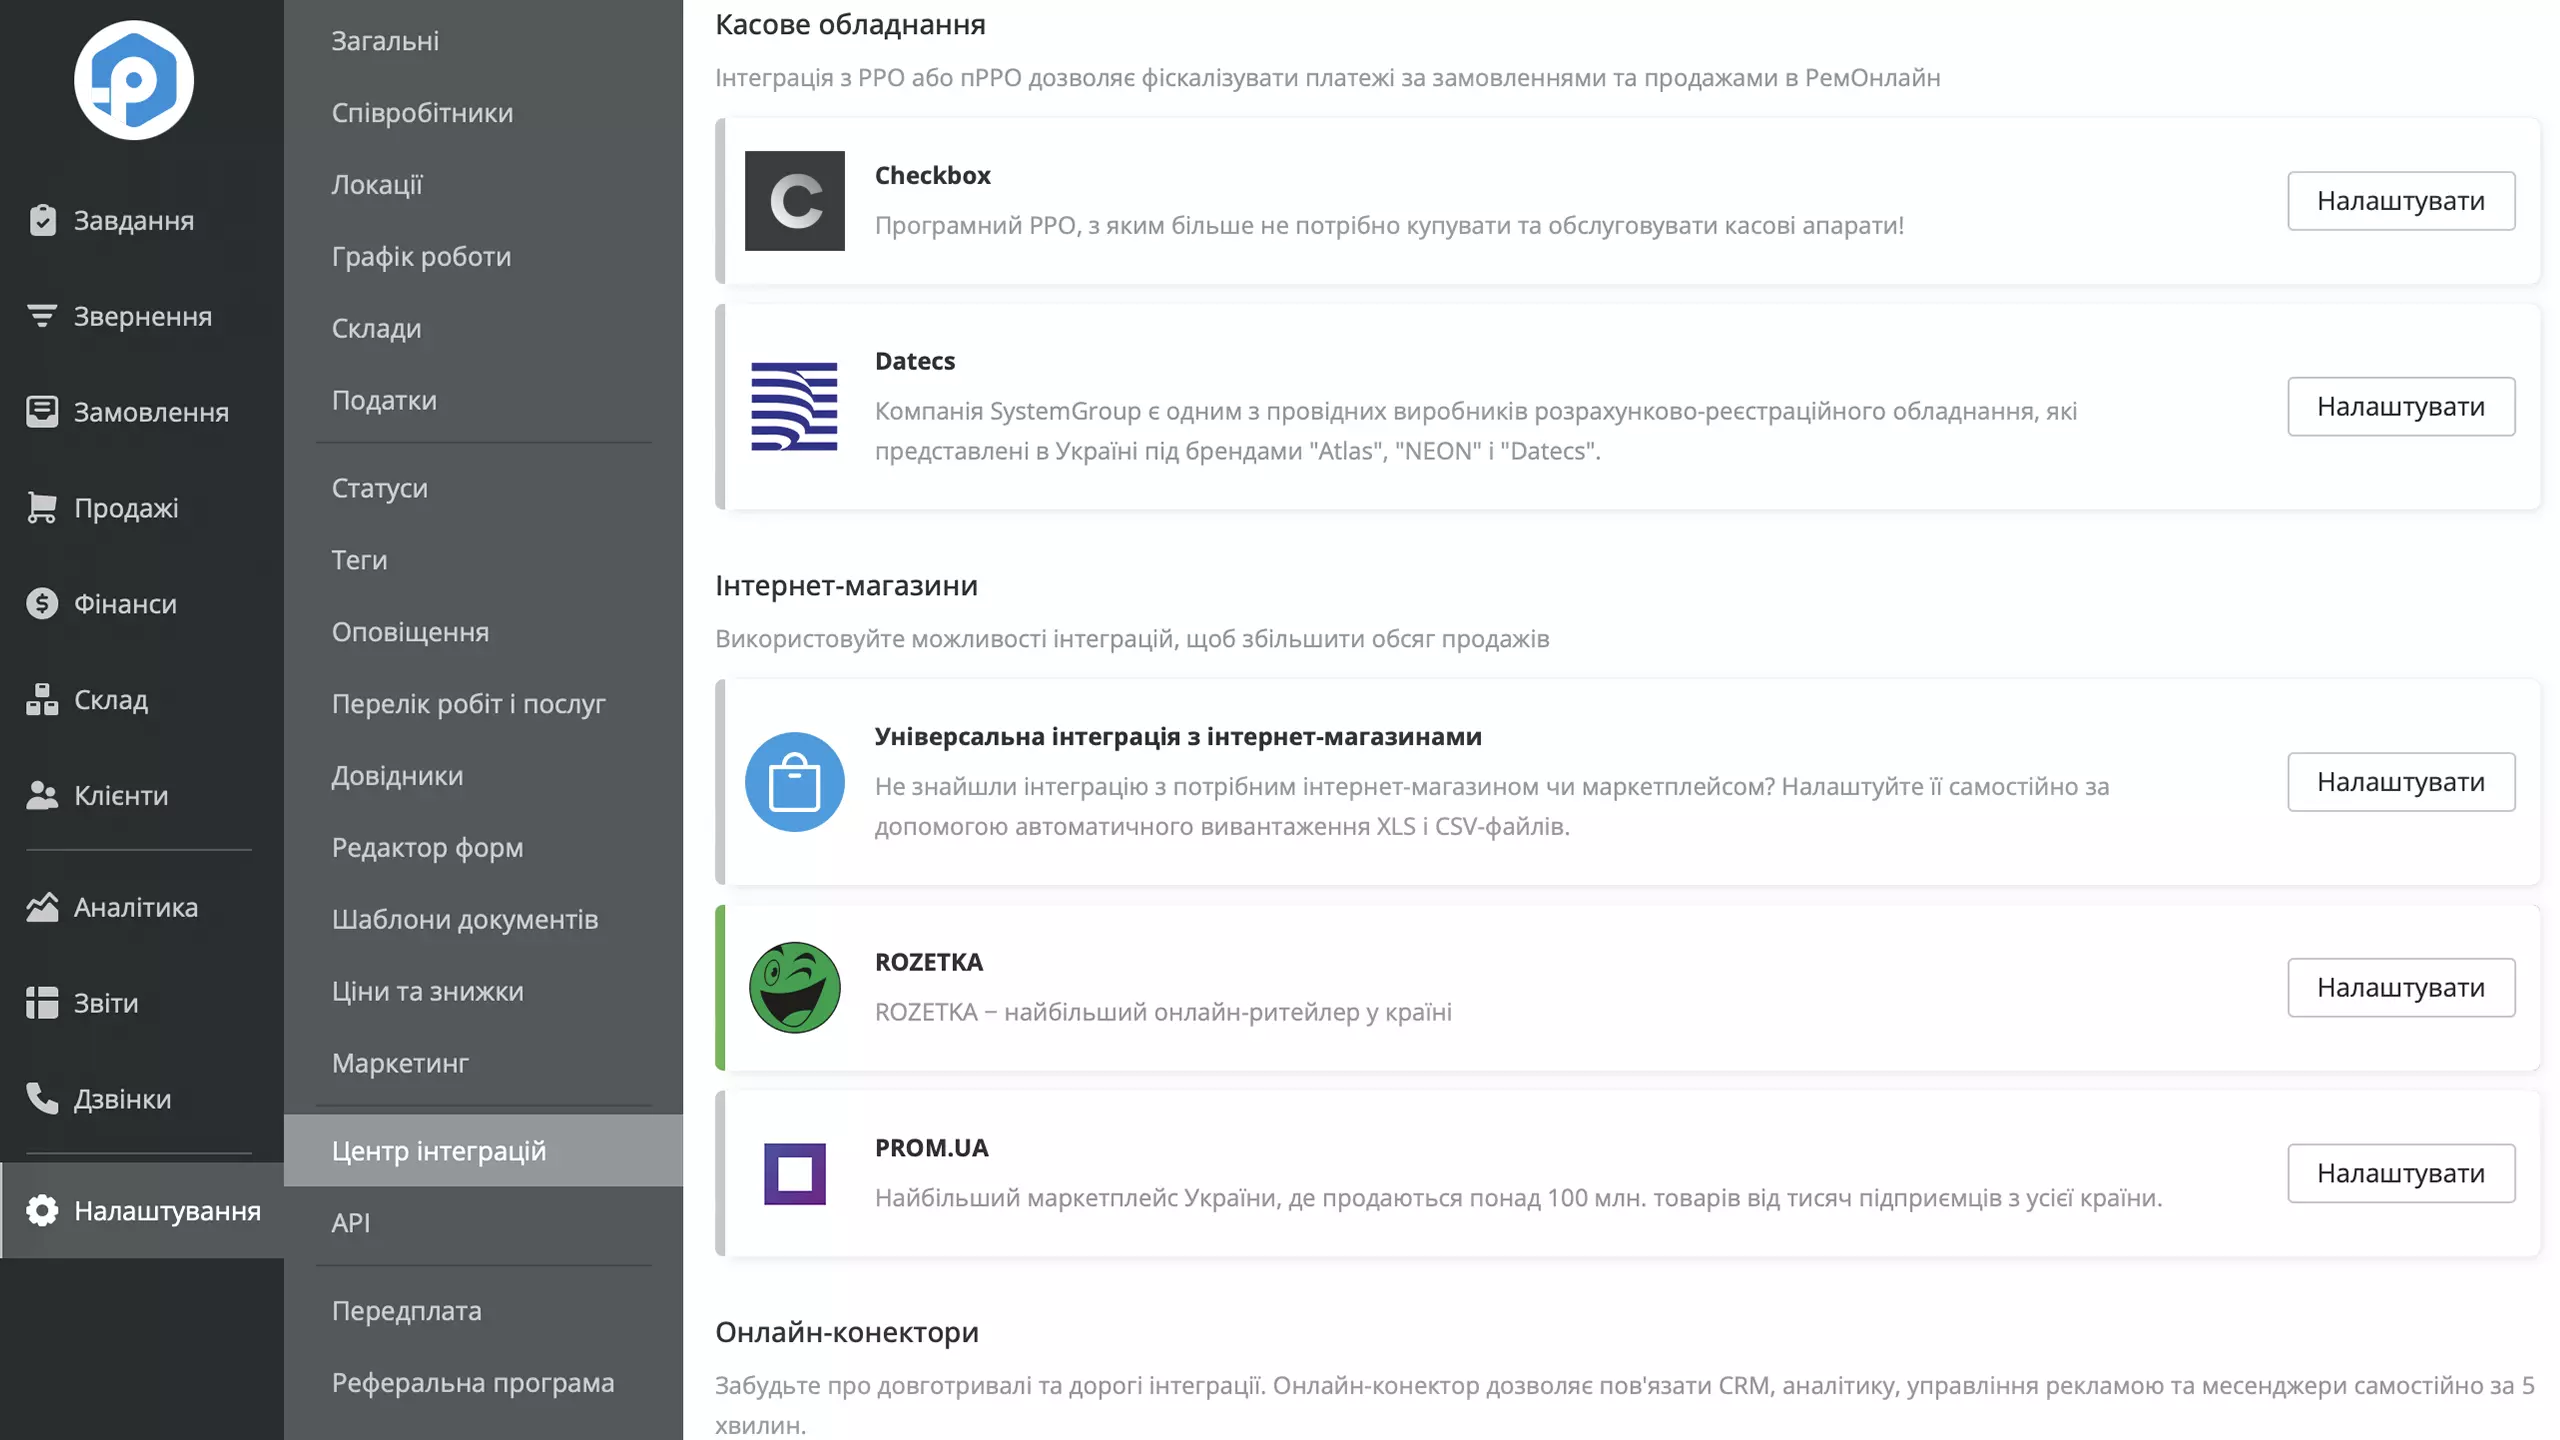Open Оповіщення settings
This screenshot has height=1440, width=2560.
(x=484, y=632)
